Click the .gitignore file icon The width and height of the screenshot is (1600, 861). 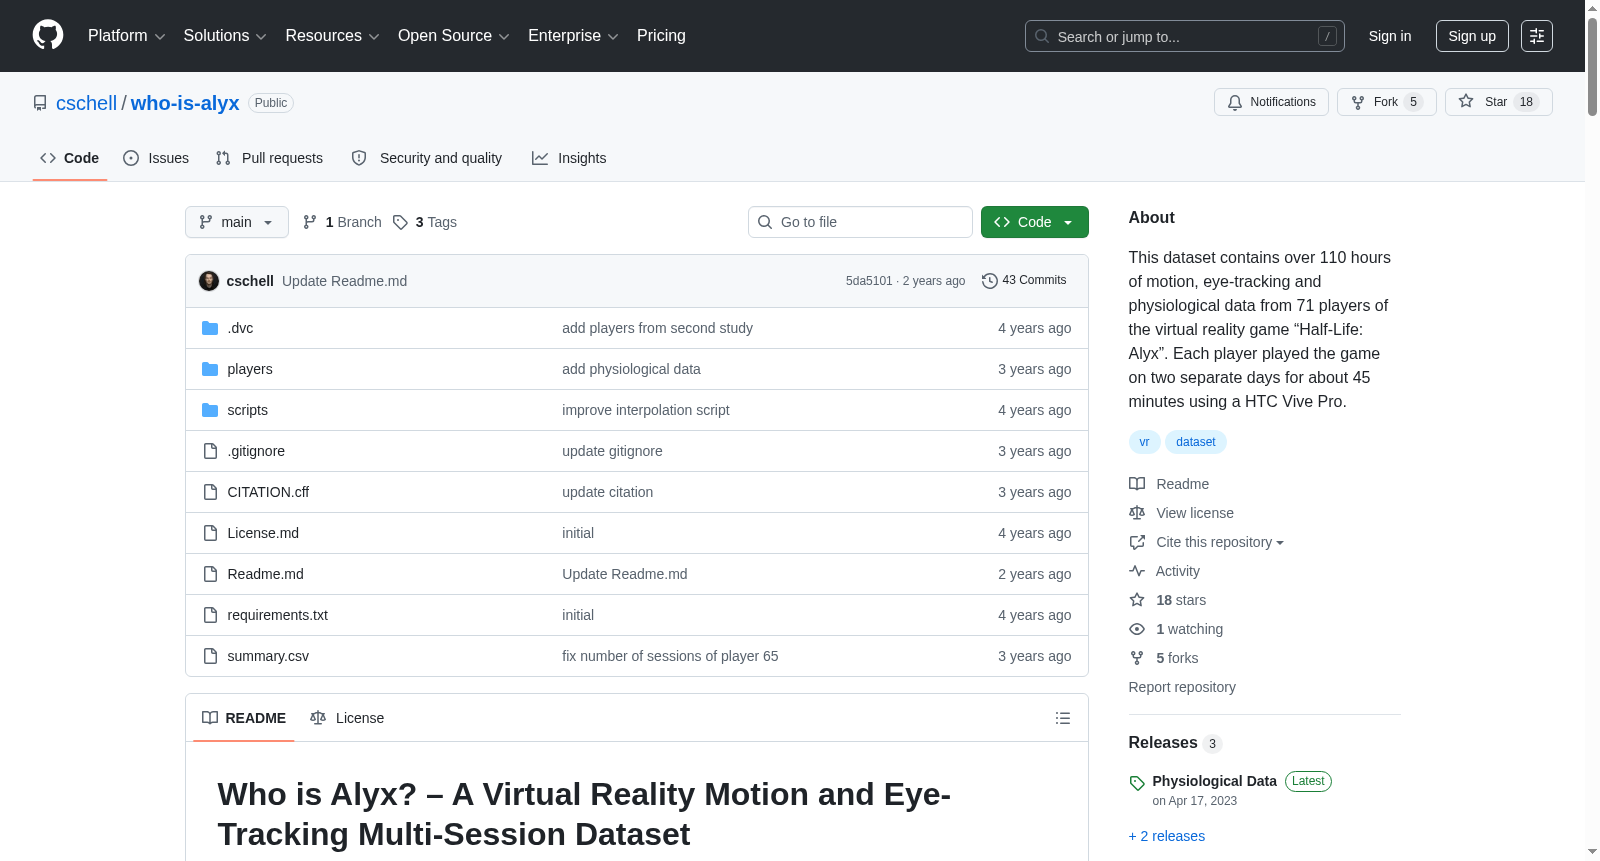pyautogui.click(x=210, y=451)
